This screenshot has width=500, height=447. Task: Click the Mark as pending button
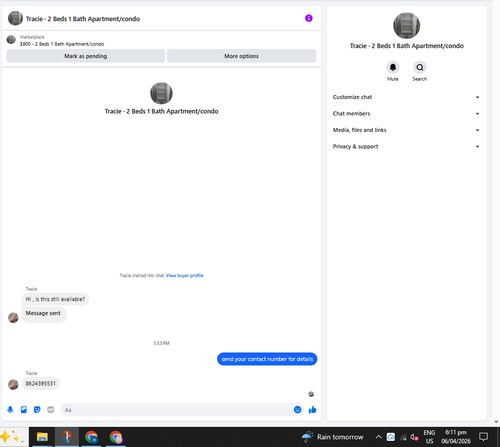pos(86,56)
